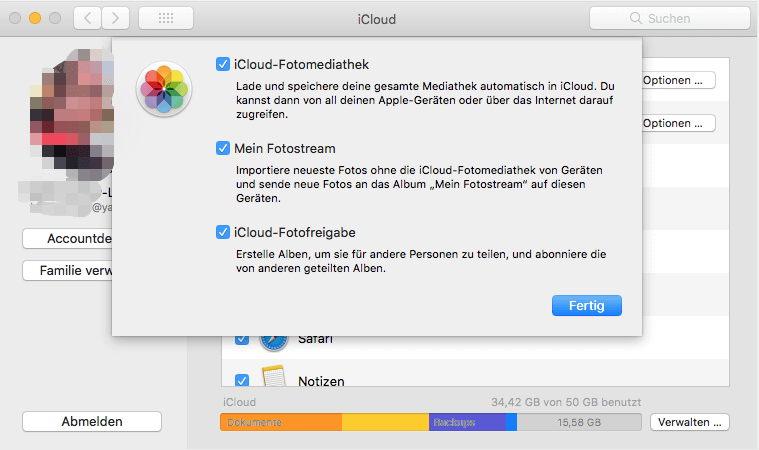Open Verwalten storage management

click(x=690, y=422)
